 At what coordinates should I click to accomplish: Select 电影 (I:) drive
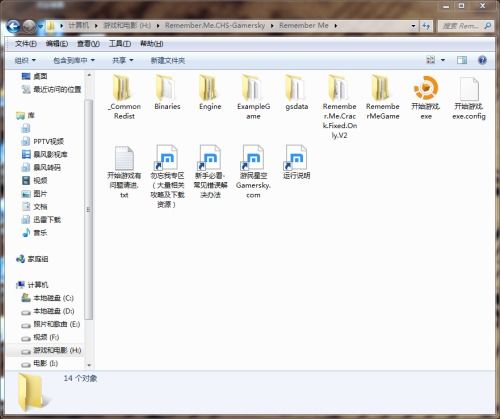coord(40,363)
